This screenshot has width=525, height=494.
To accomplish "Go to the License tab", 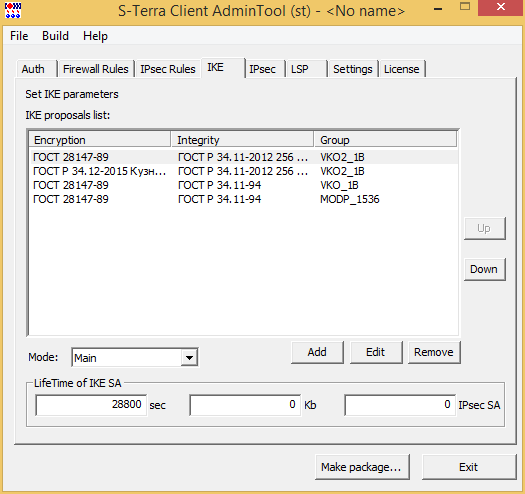I will click(402, 69).
